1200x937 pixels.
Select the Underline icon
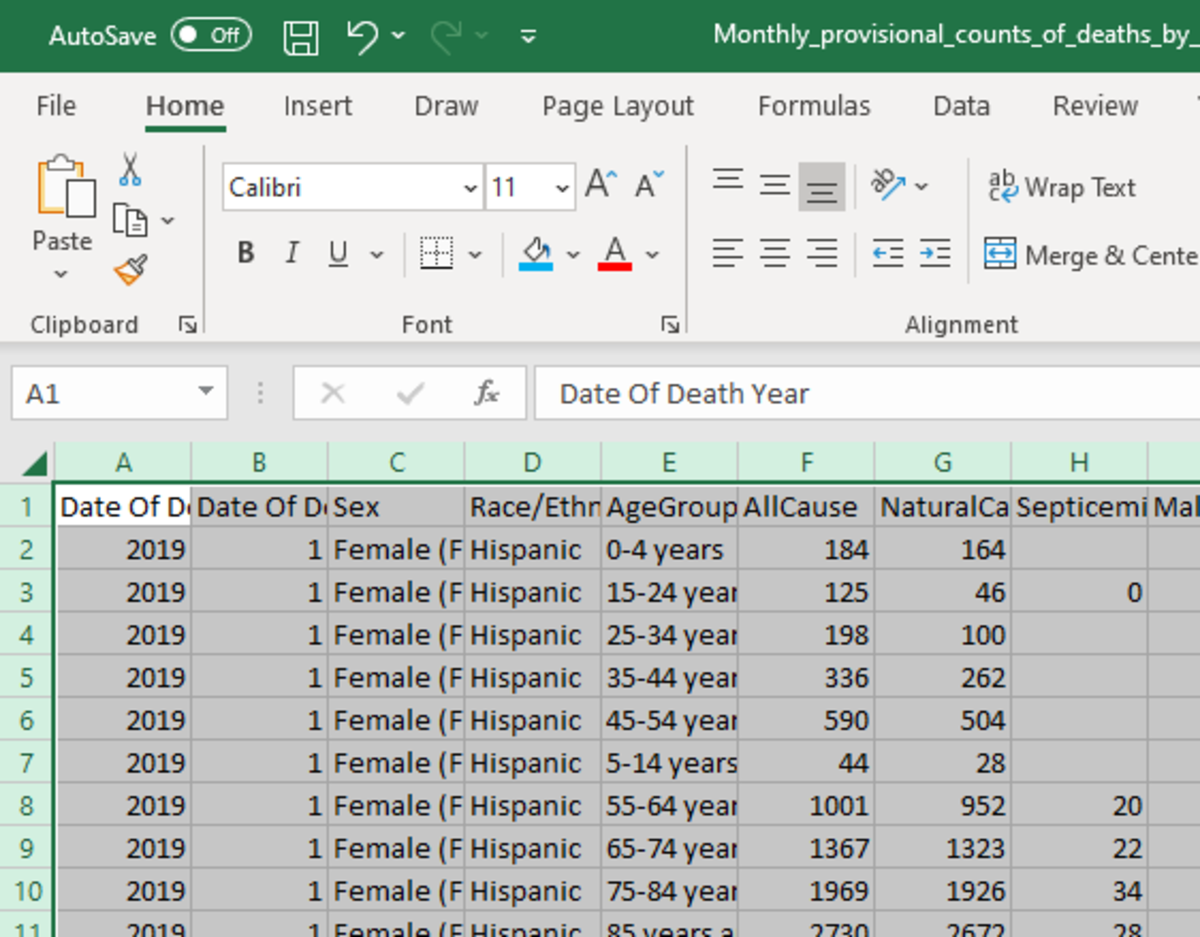[337, 252]
